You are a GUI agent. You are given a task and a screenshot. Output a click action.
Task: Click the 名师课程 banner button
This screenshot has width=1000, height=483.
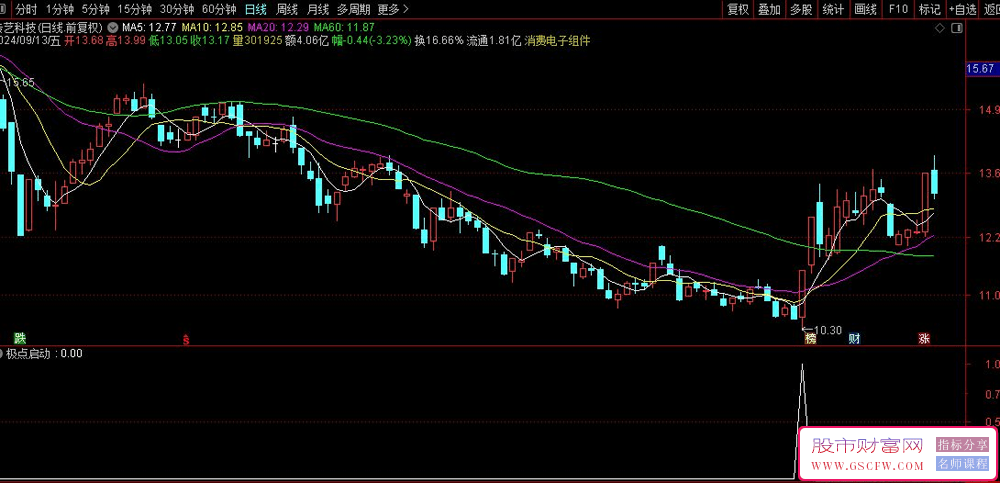pos(962,463)
